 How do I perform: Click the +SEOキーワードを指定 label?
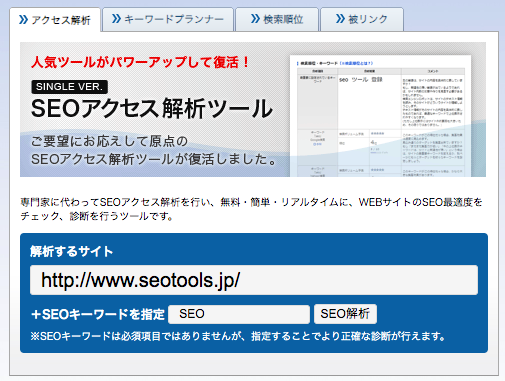click(98, 314)
